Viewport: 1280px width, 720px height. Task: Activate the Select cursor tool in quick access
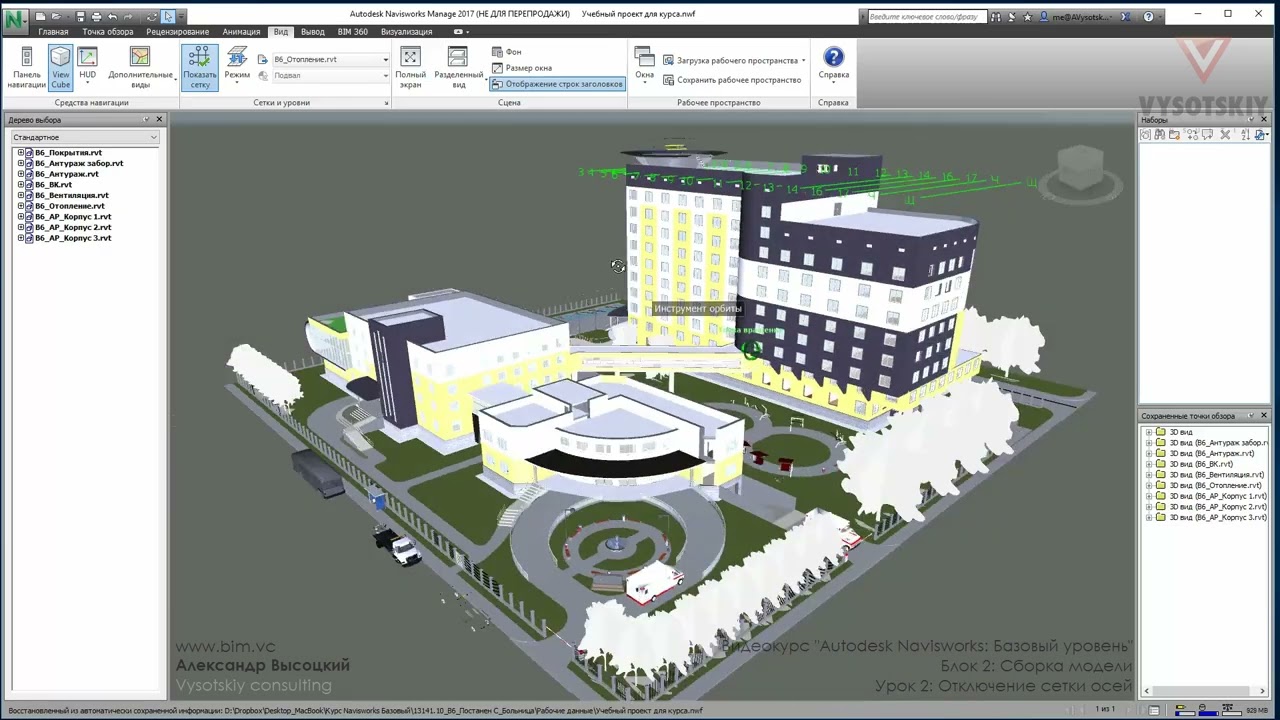[x=168, y=16]
